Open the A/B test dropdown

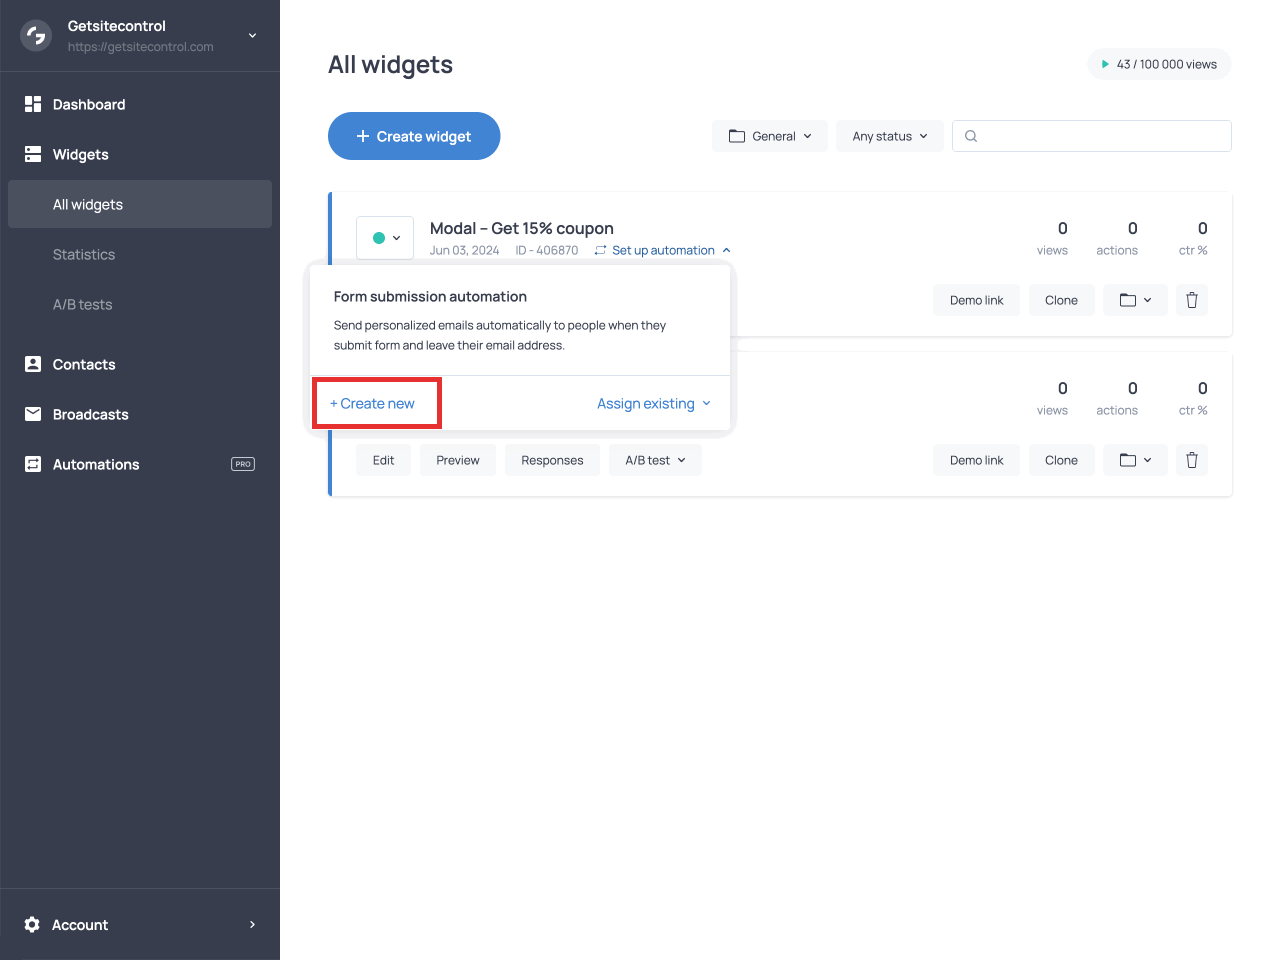click(655, 460)
